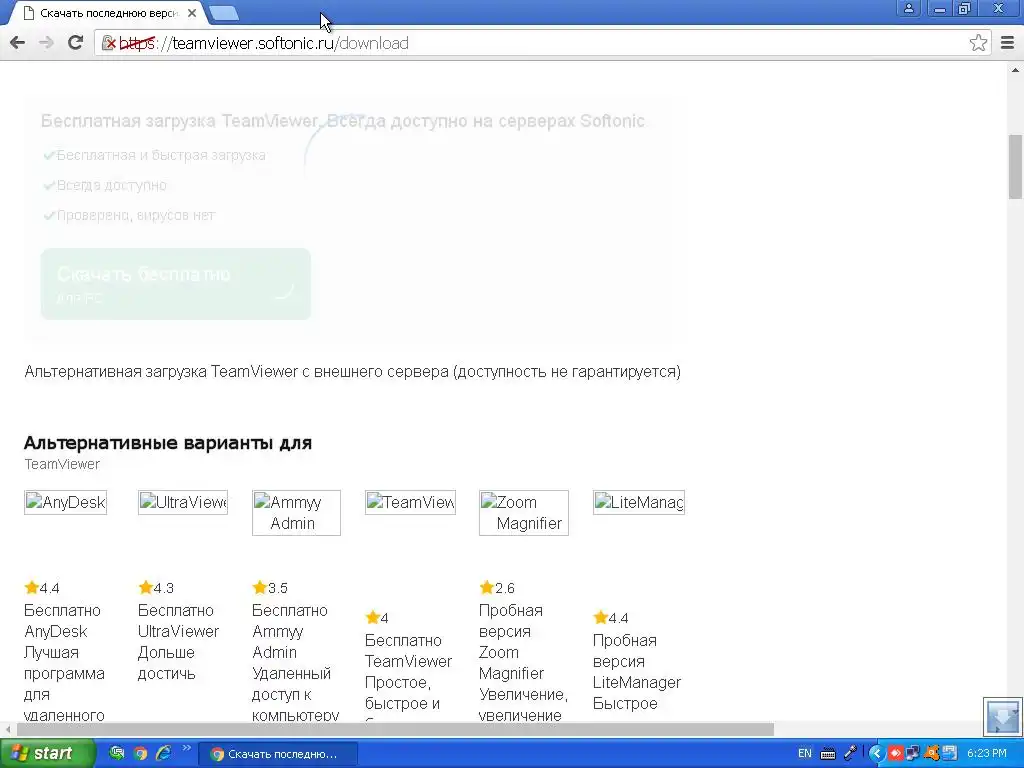Click the TeamViewer name in alternatives list
This screenshot has width=1024, height=768.
click(408, 662)
